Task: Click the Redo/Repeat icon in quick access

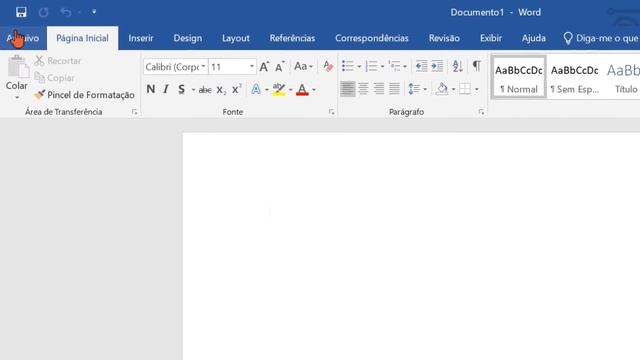Action: pos(43,12)
